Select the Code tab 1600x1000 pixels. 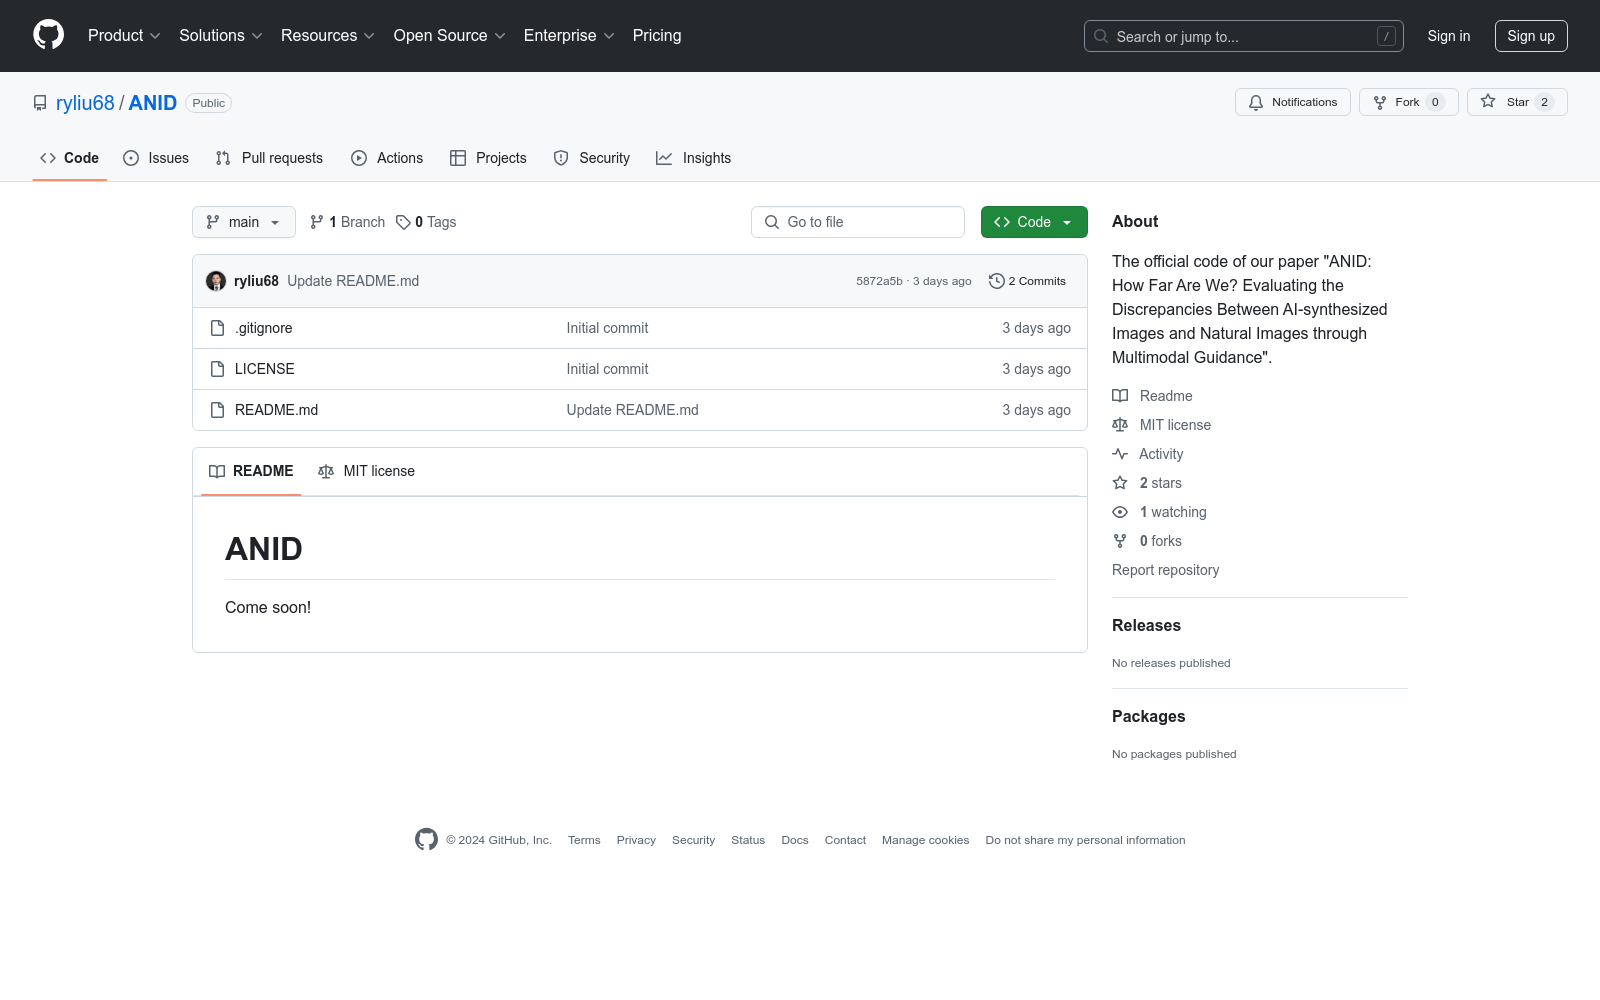coord(70,158)
